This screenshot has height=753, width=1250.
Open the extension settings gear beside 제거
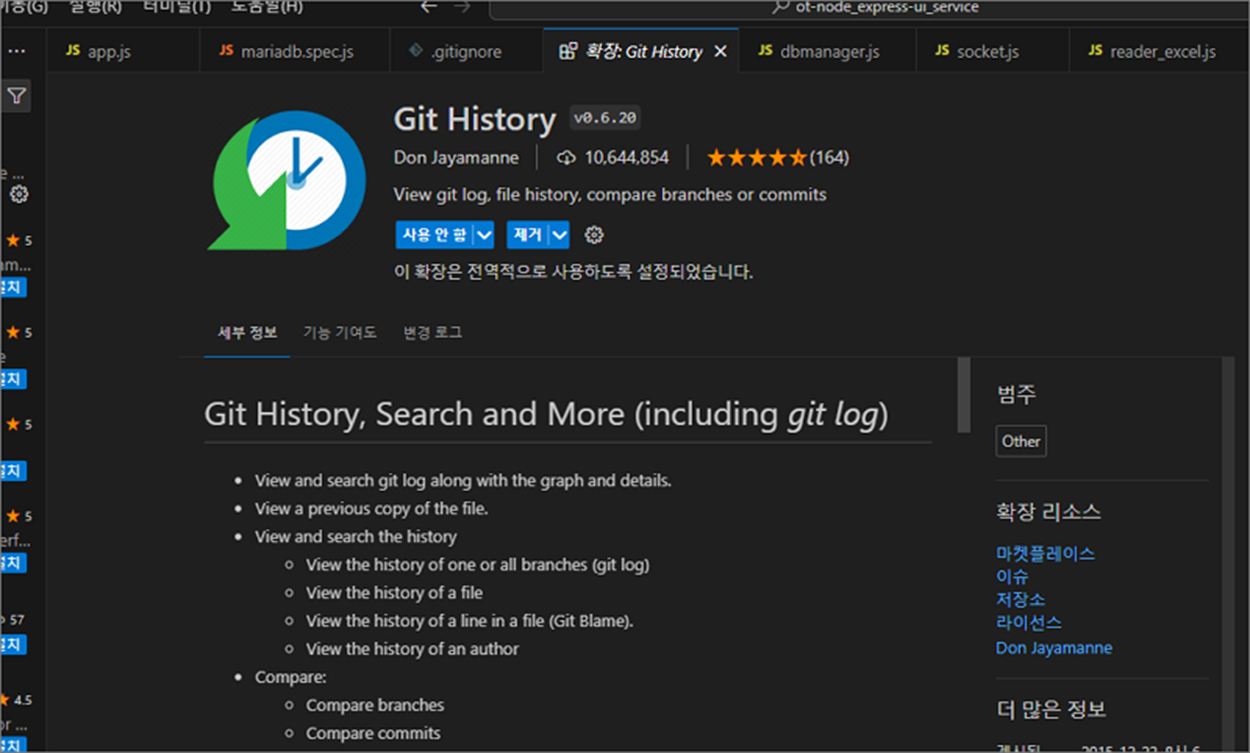coord(594,235)
